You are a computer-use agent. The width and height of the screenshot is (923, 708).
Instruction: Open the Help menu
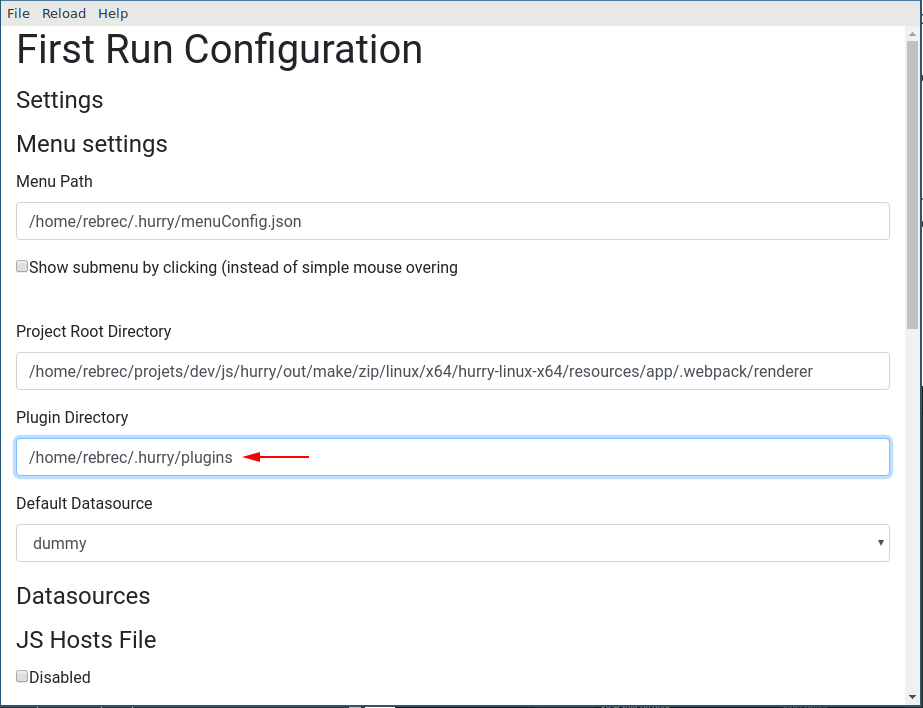[x=113, y=13]
